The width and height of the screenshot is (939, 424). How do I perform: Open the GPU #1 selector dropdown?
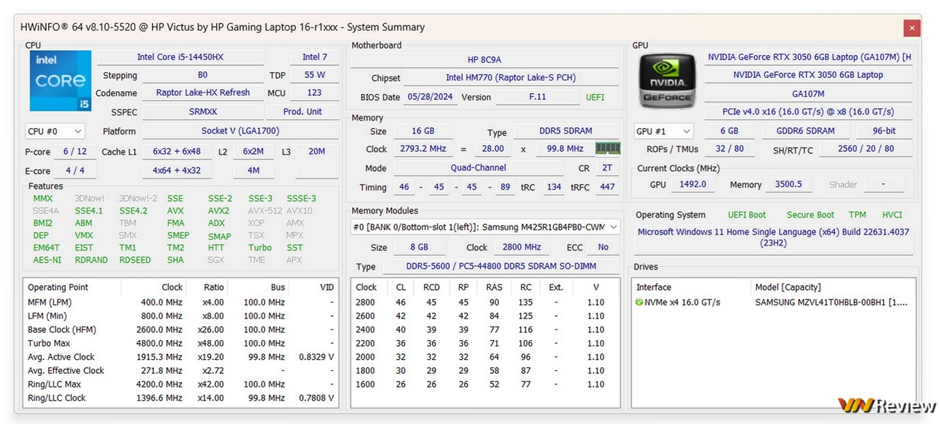point(664,131)
